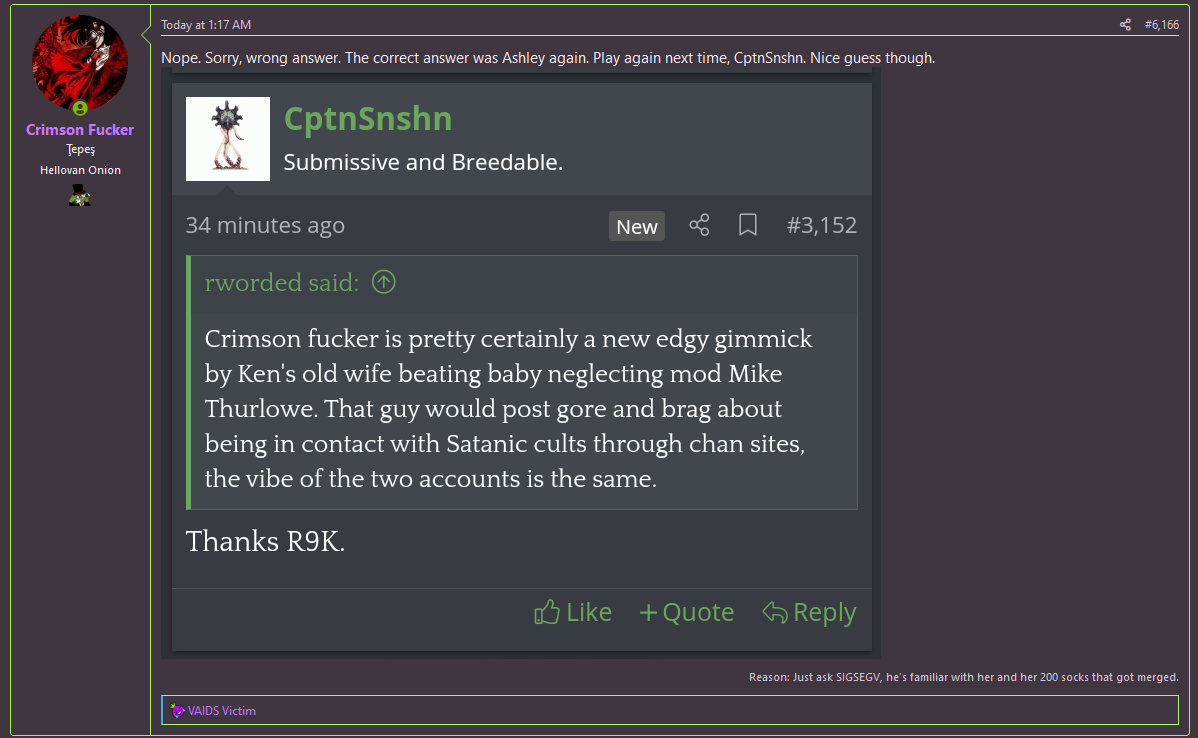Click the Reply arrow button
The height and width of the screenshot is (738, 1198).
[x=774, y=612]
